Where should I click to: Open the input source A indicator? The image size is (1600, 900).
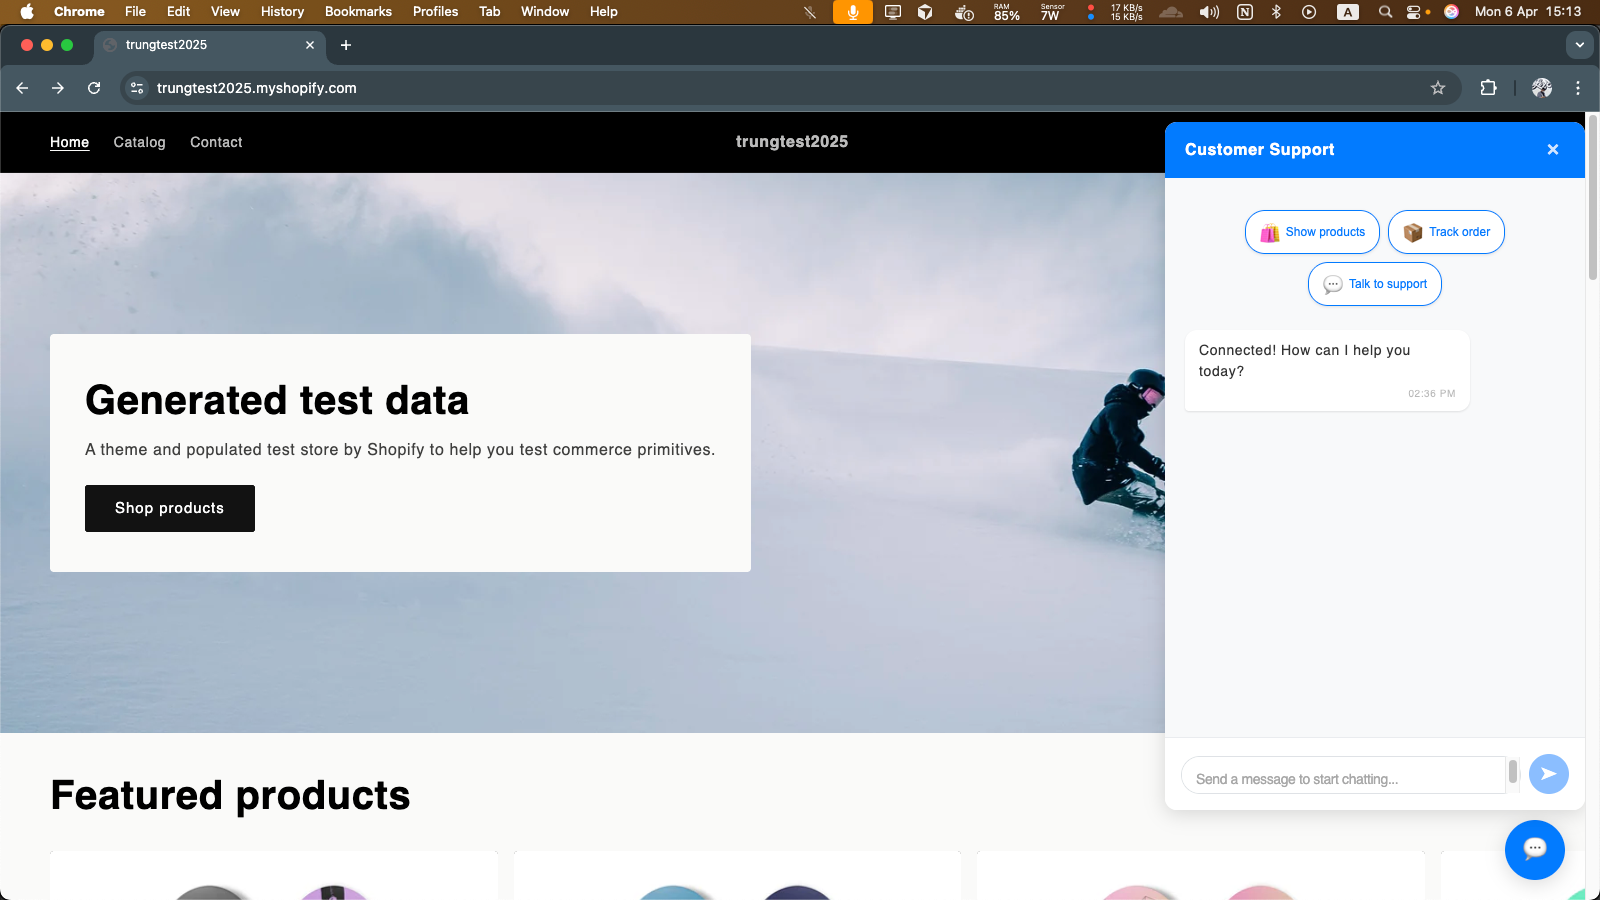click(x=1348, y=12)
